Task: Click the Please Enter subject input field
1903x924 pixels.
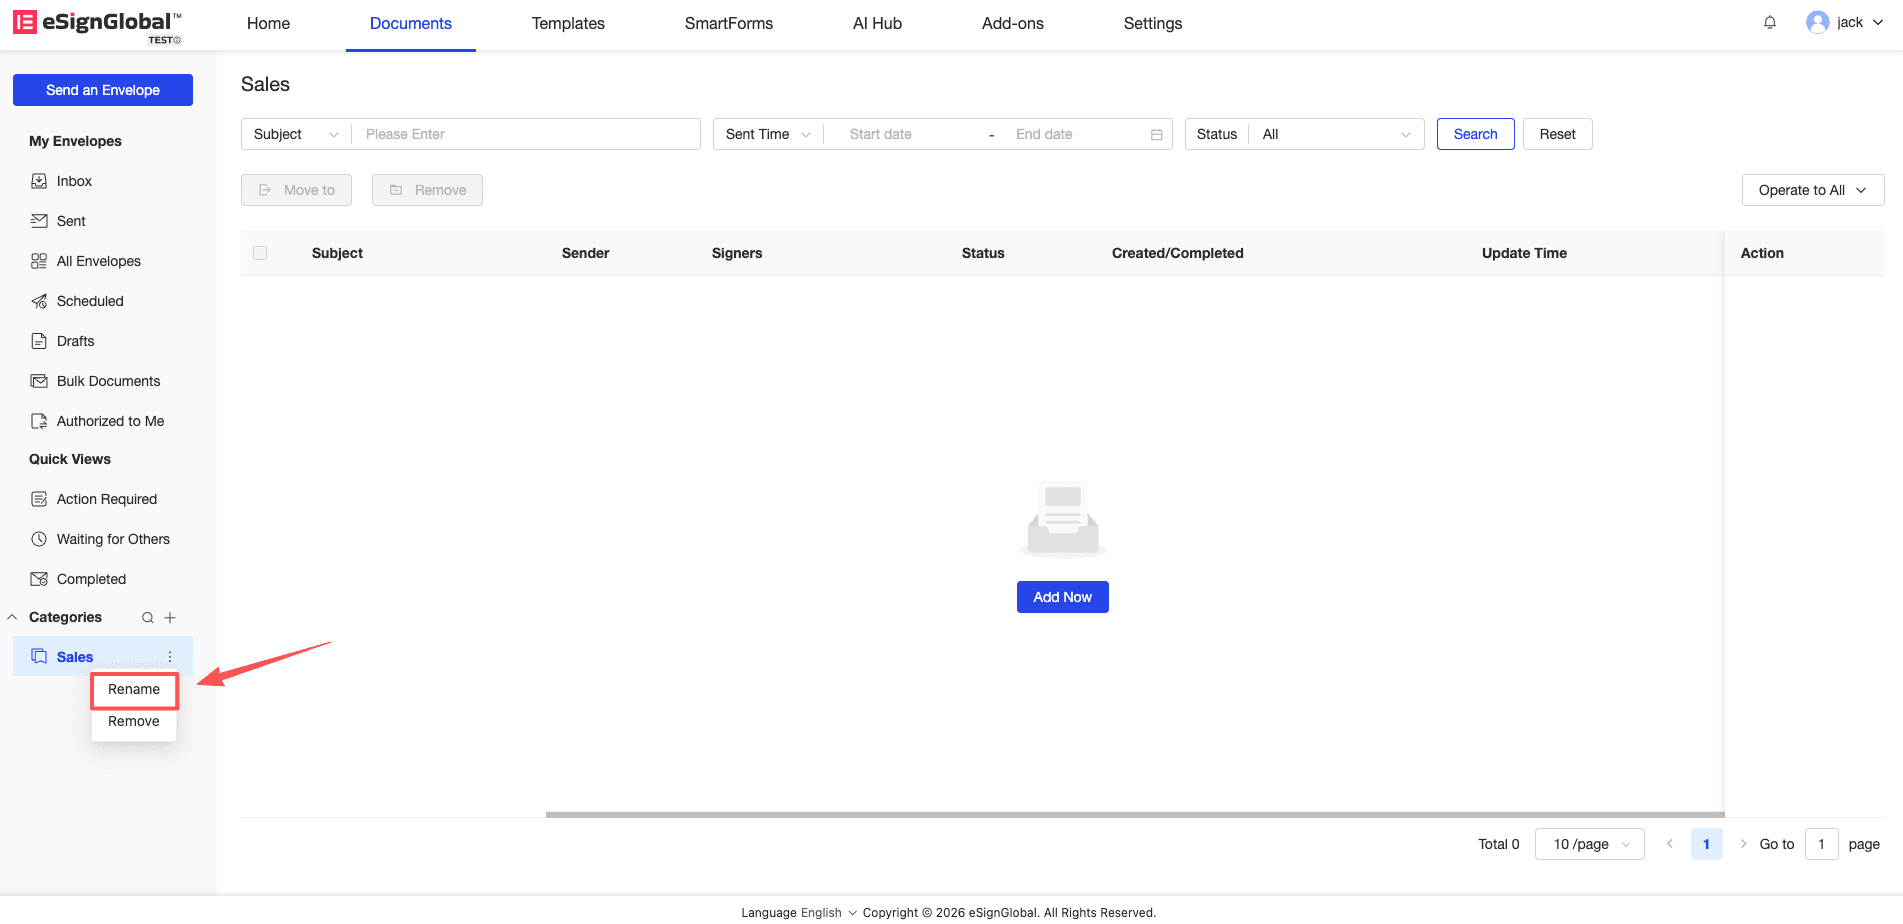Action: [527, 134]
